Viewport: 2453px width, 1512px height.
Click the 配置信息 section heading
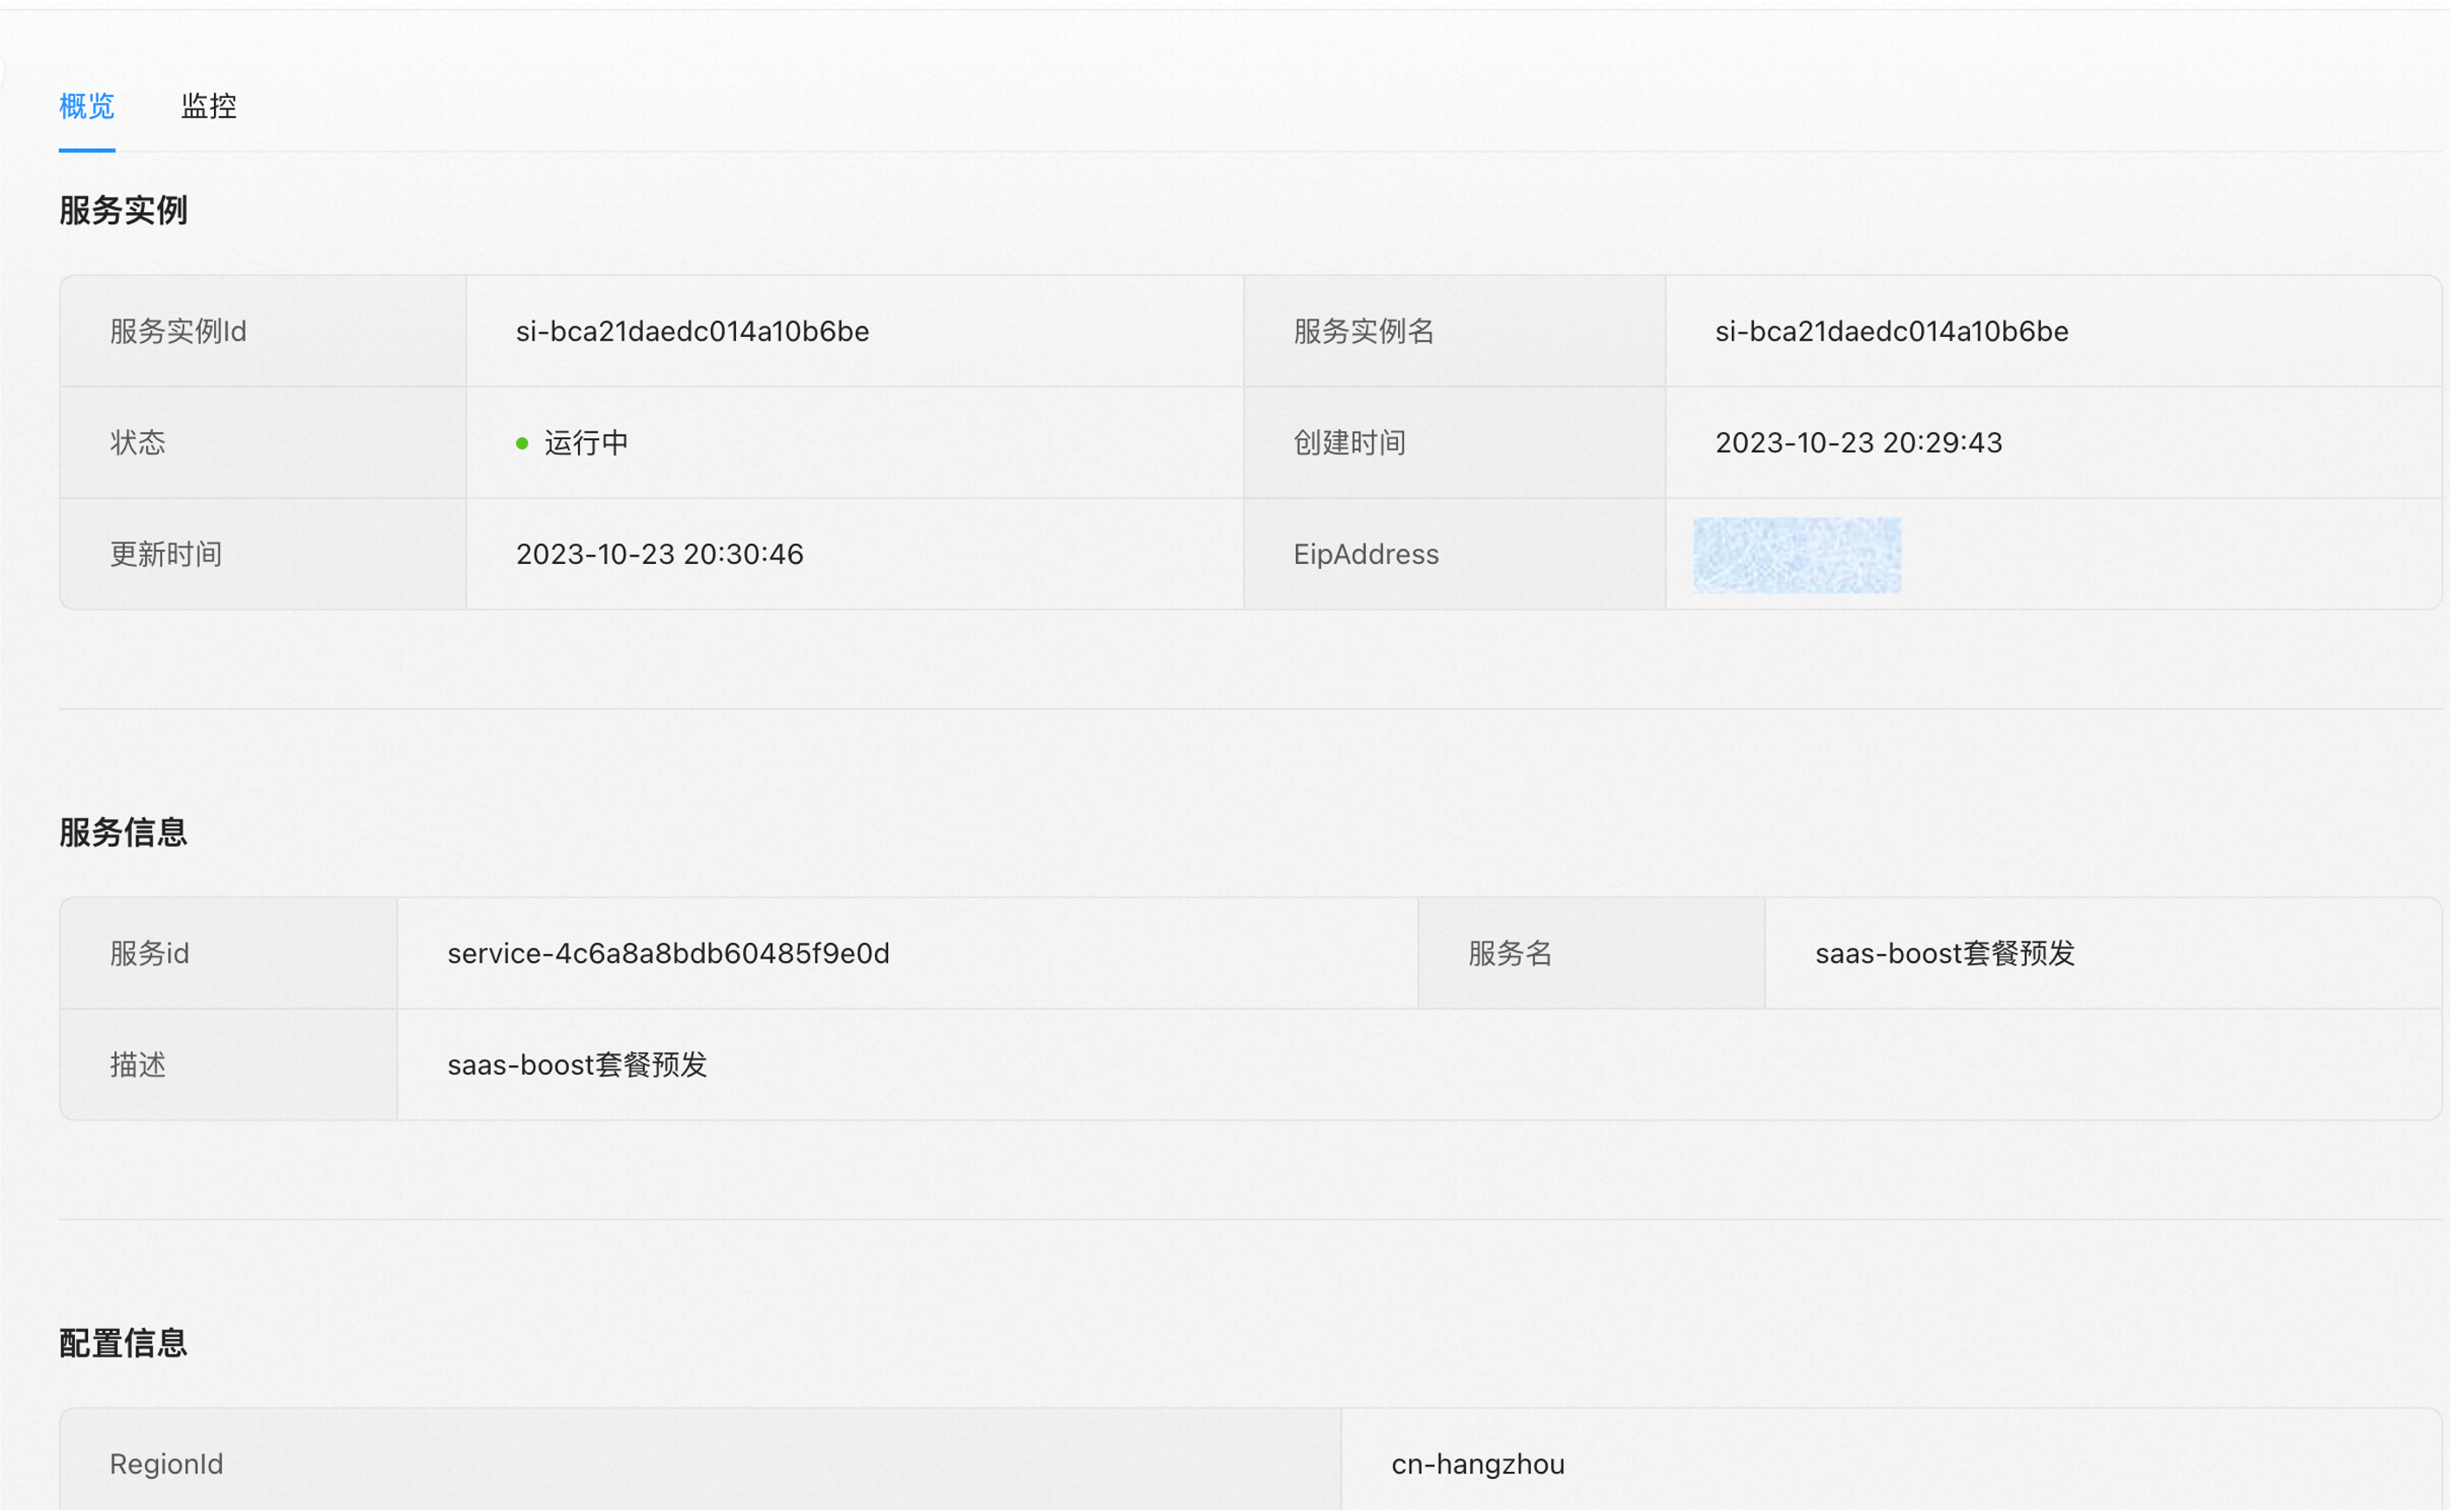point(123,1343)
